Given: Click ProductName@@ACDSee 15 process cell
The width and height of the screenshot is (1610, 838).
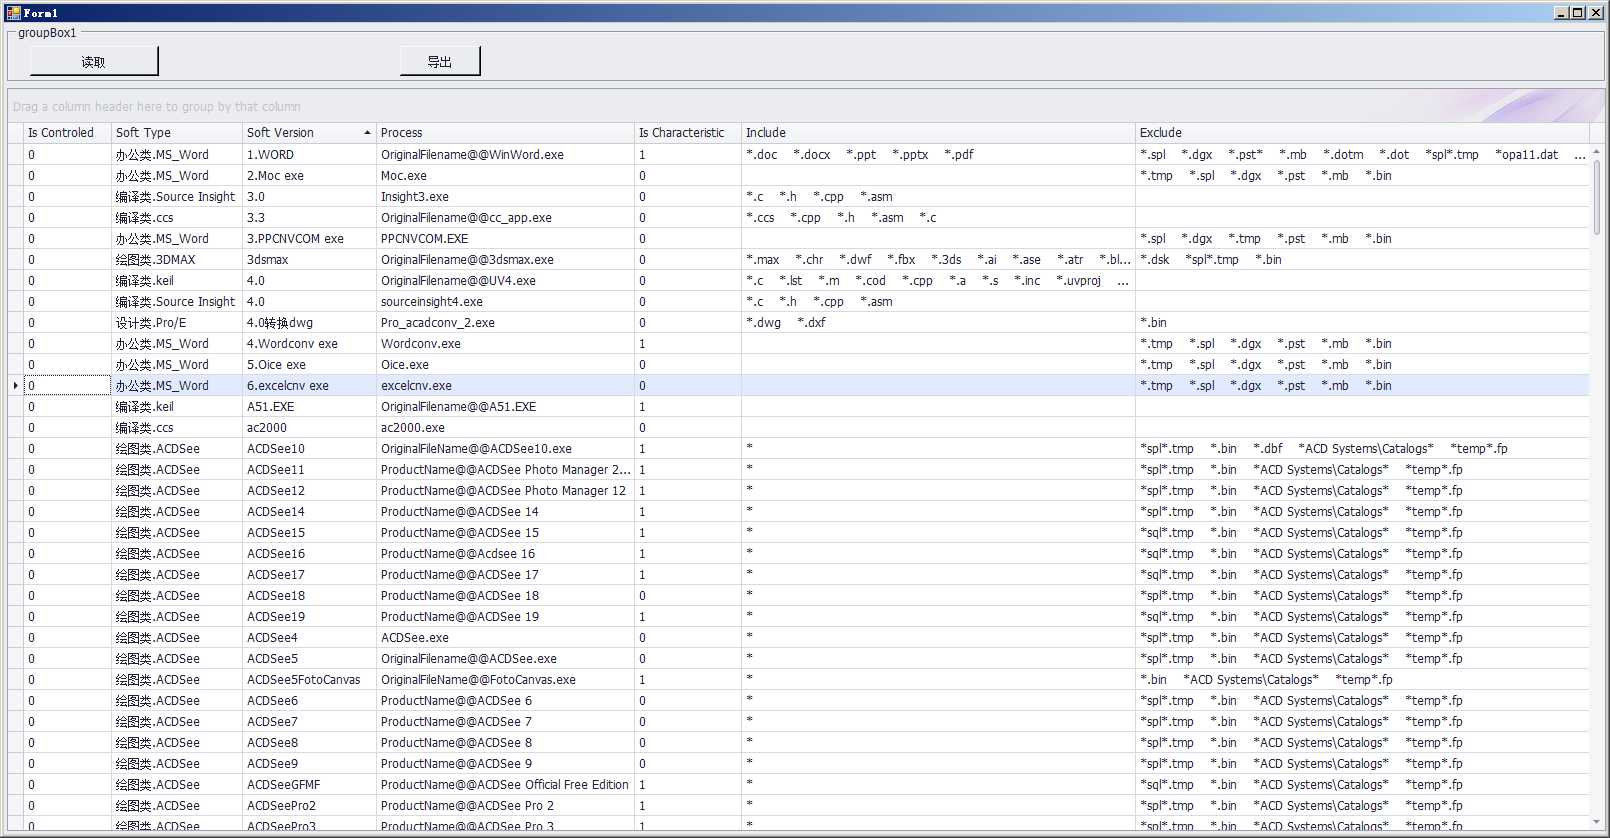Looking at the screenshot, I should click(505, 532).
